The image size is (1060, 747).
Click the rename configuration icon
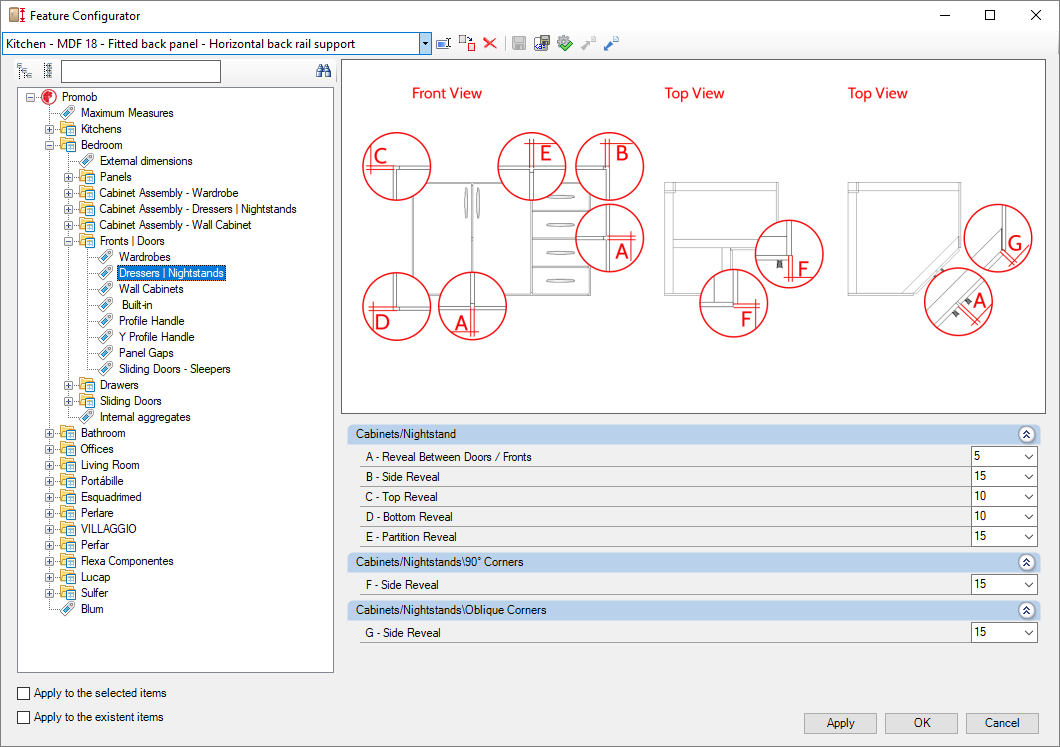(x=443, y=44)
